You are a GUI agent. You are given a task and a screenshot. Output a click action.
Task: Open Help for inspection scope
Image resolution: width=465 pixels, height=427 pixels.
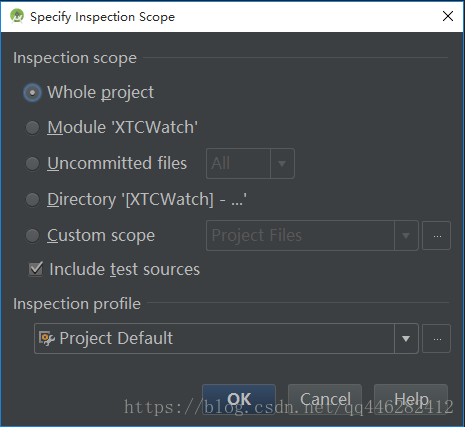(411, 399)
